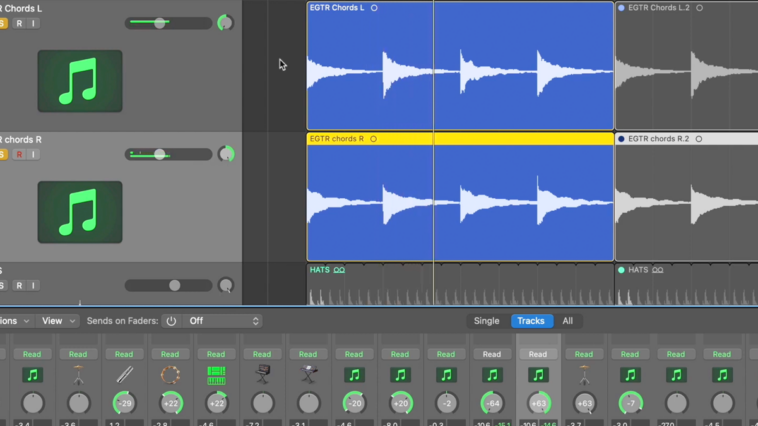Click the mixer pan knob showing -29

(x=125, y=403)
